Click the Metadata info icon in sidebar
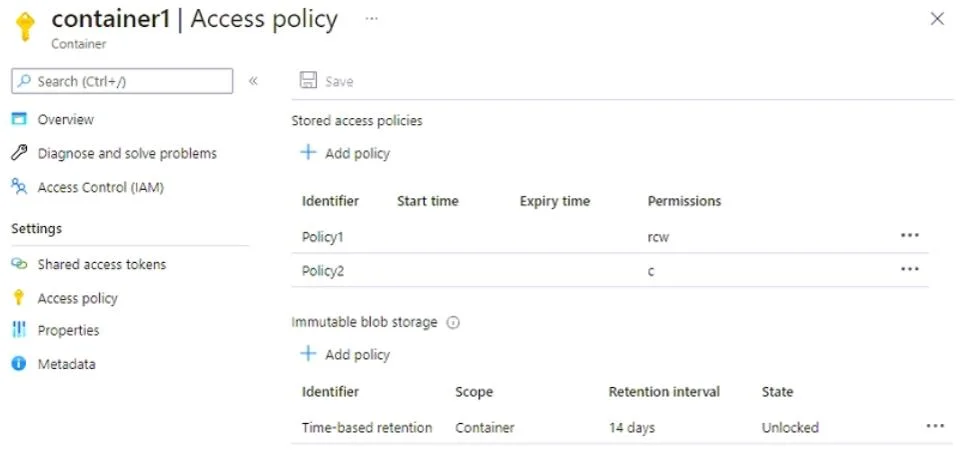The width and height of the screenshot is (964, 457). pyautogui.click(x=20, y=364)
